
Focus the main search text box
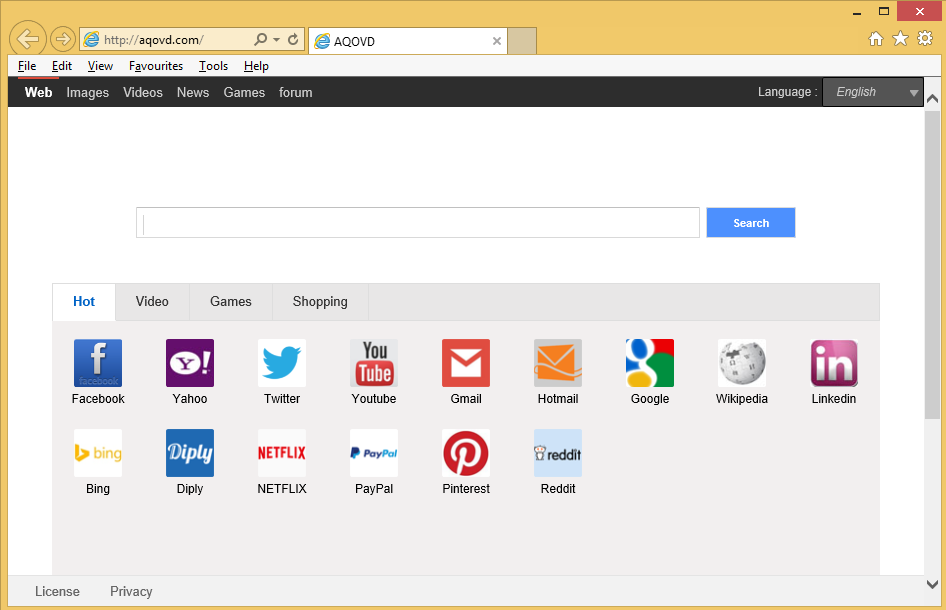pos(417,223)
